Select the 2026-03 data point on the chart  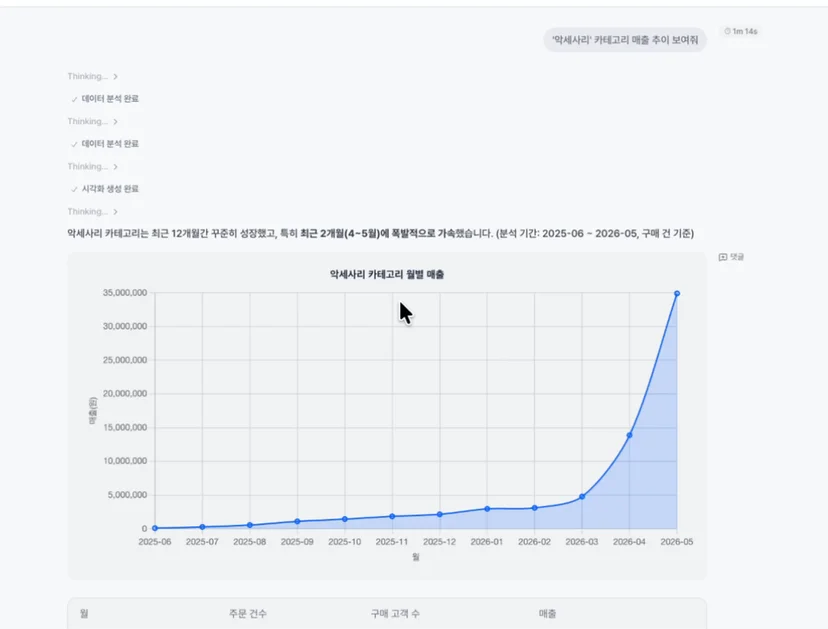[x=582, y=496]
